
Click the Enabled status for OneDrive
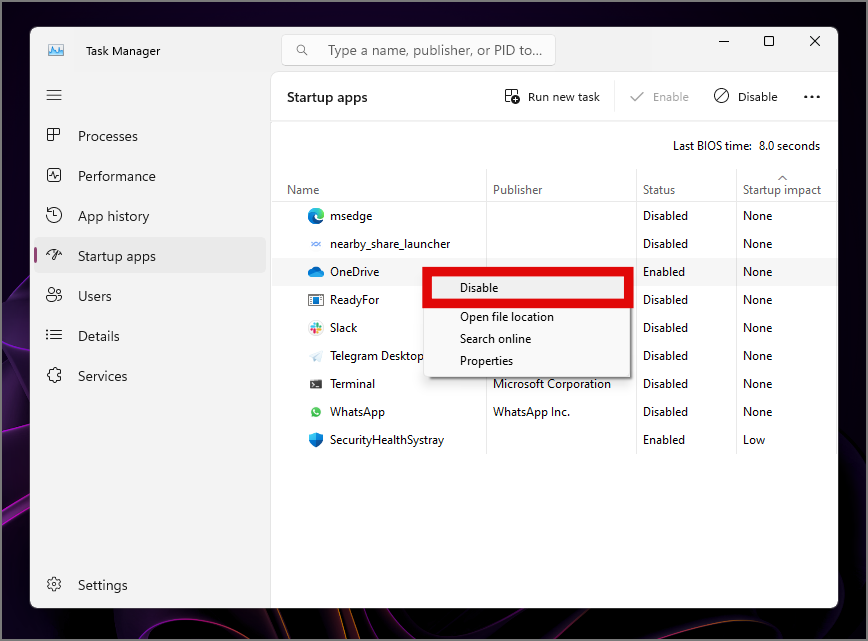[664, 272]
